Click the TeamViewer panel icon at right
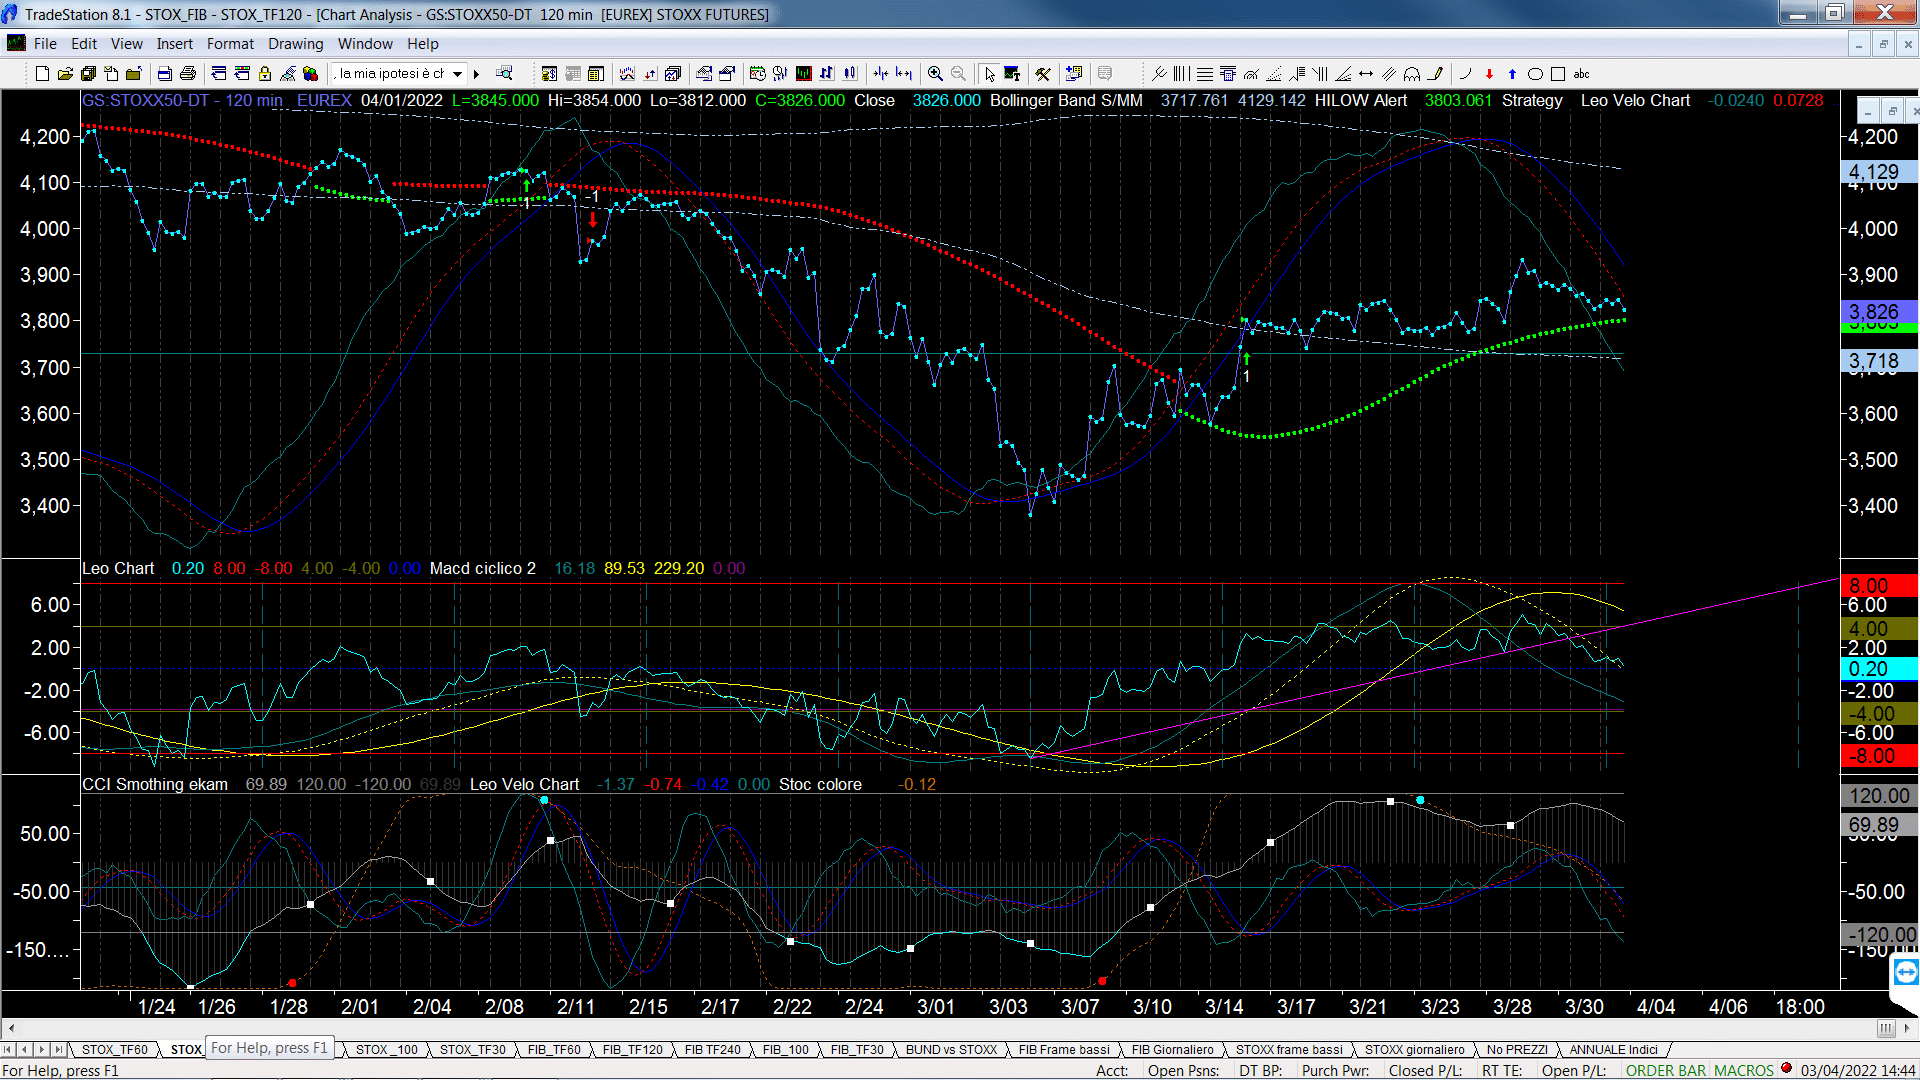 [x=1905, y=971]
